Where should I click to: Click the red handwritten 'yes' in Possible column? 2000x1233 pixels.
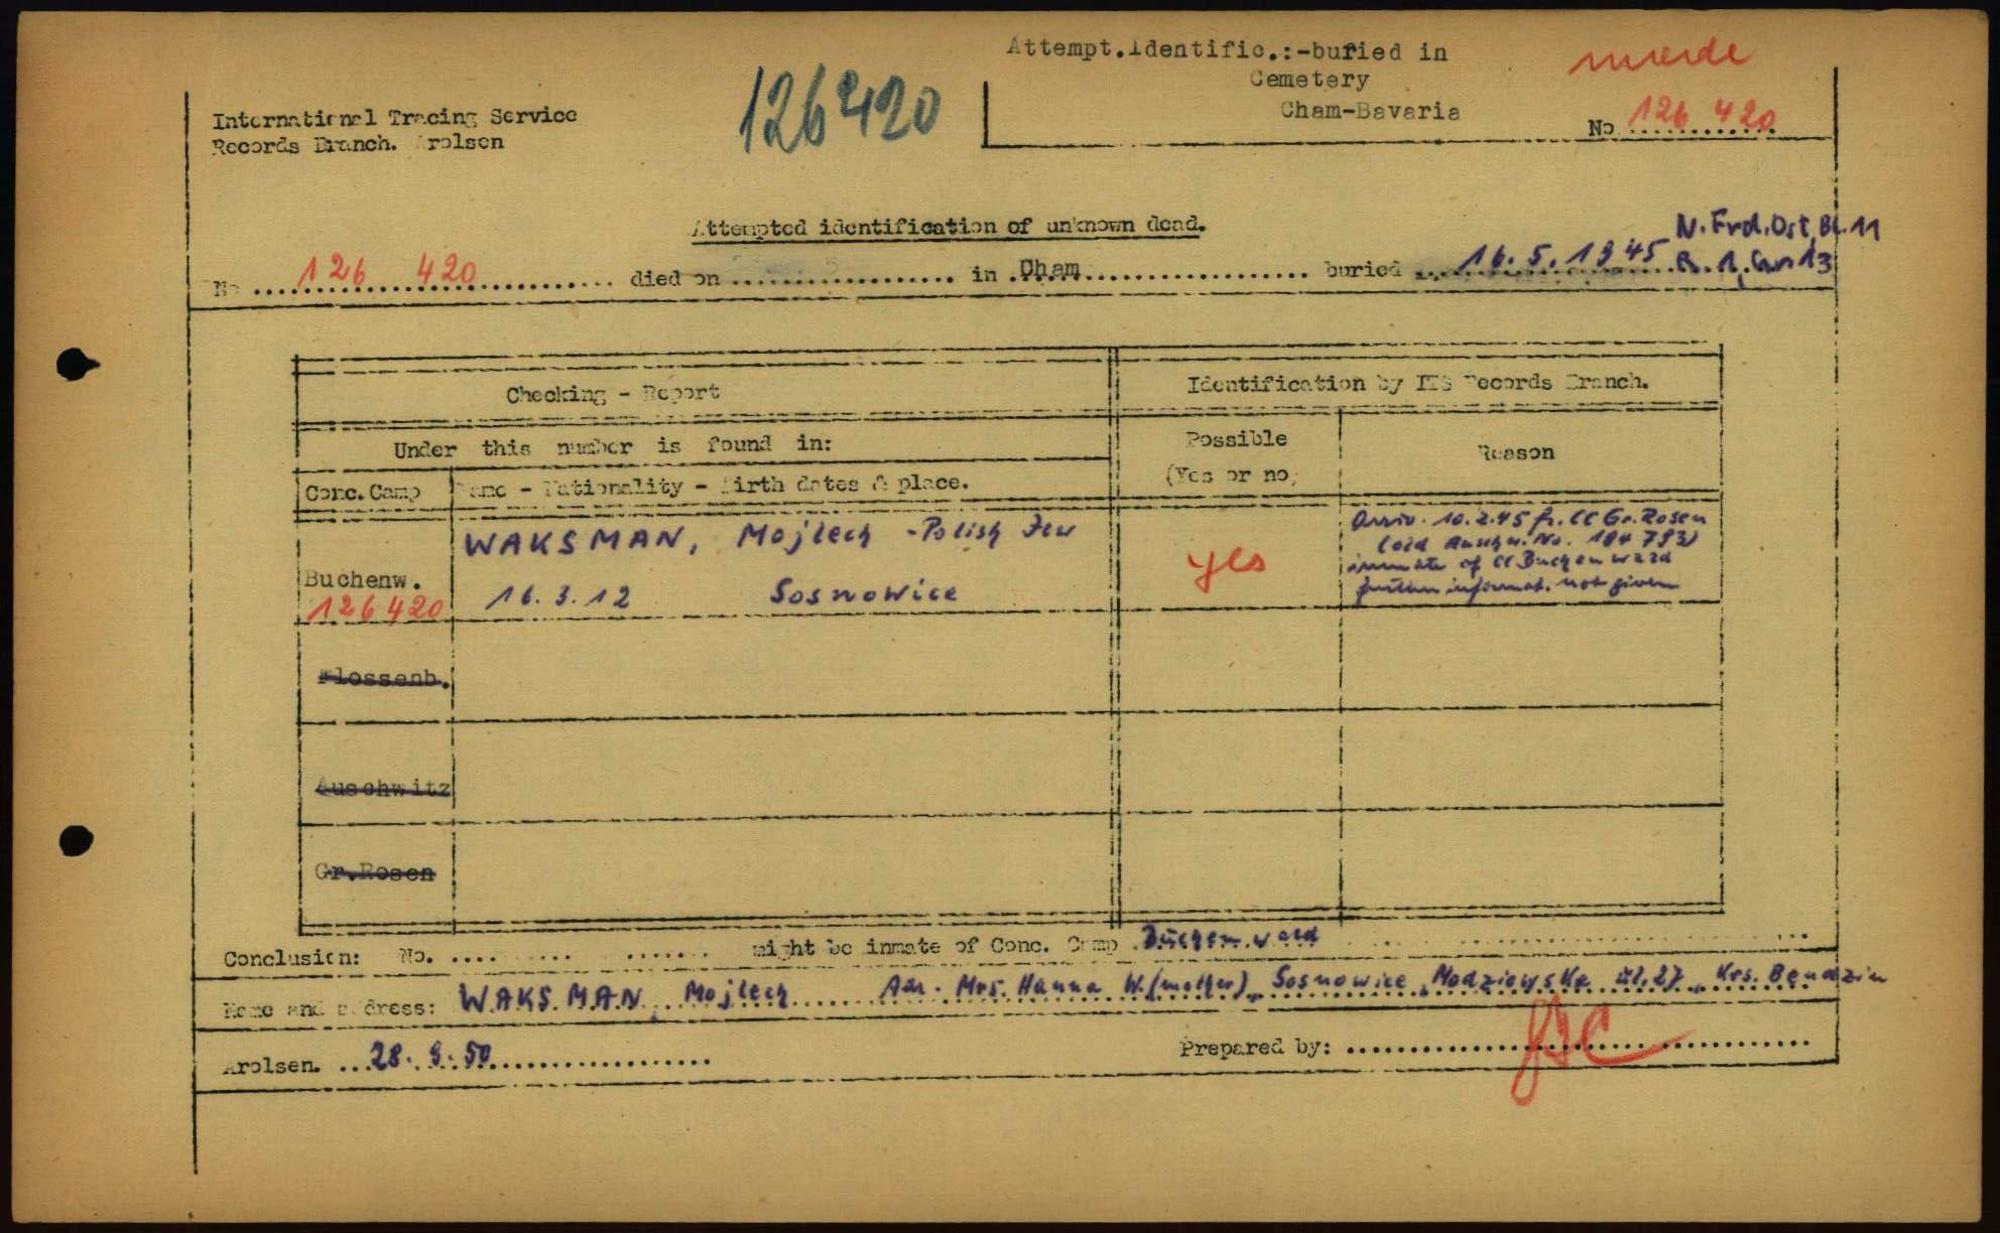coord(1226,566)
